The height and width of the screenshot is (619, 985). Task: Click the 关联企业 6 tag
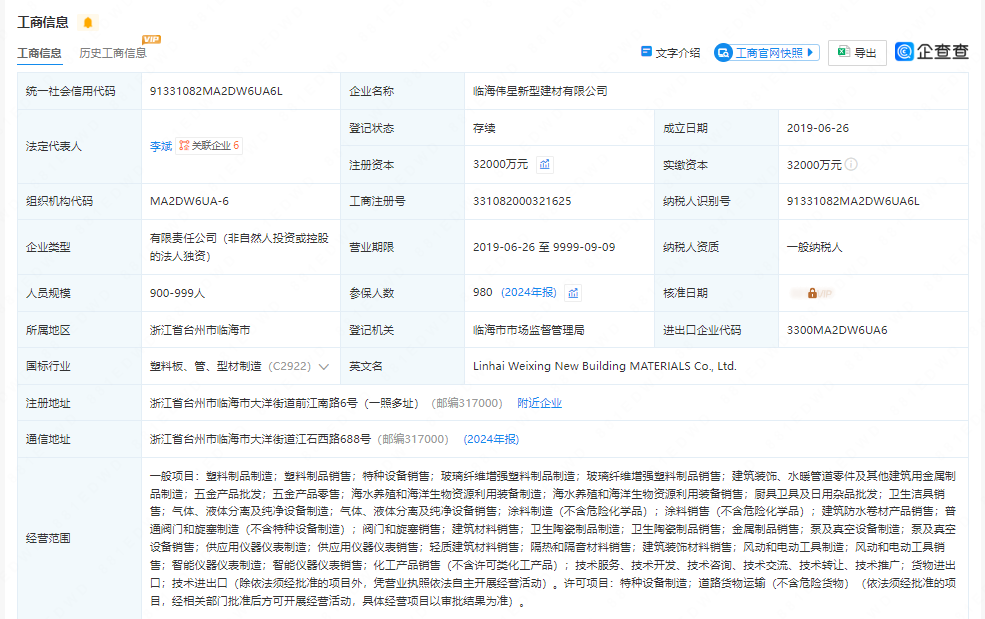pyautogui.click(x=210, y=146)
